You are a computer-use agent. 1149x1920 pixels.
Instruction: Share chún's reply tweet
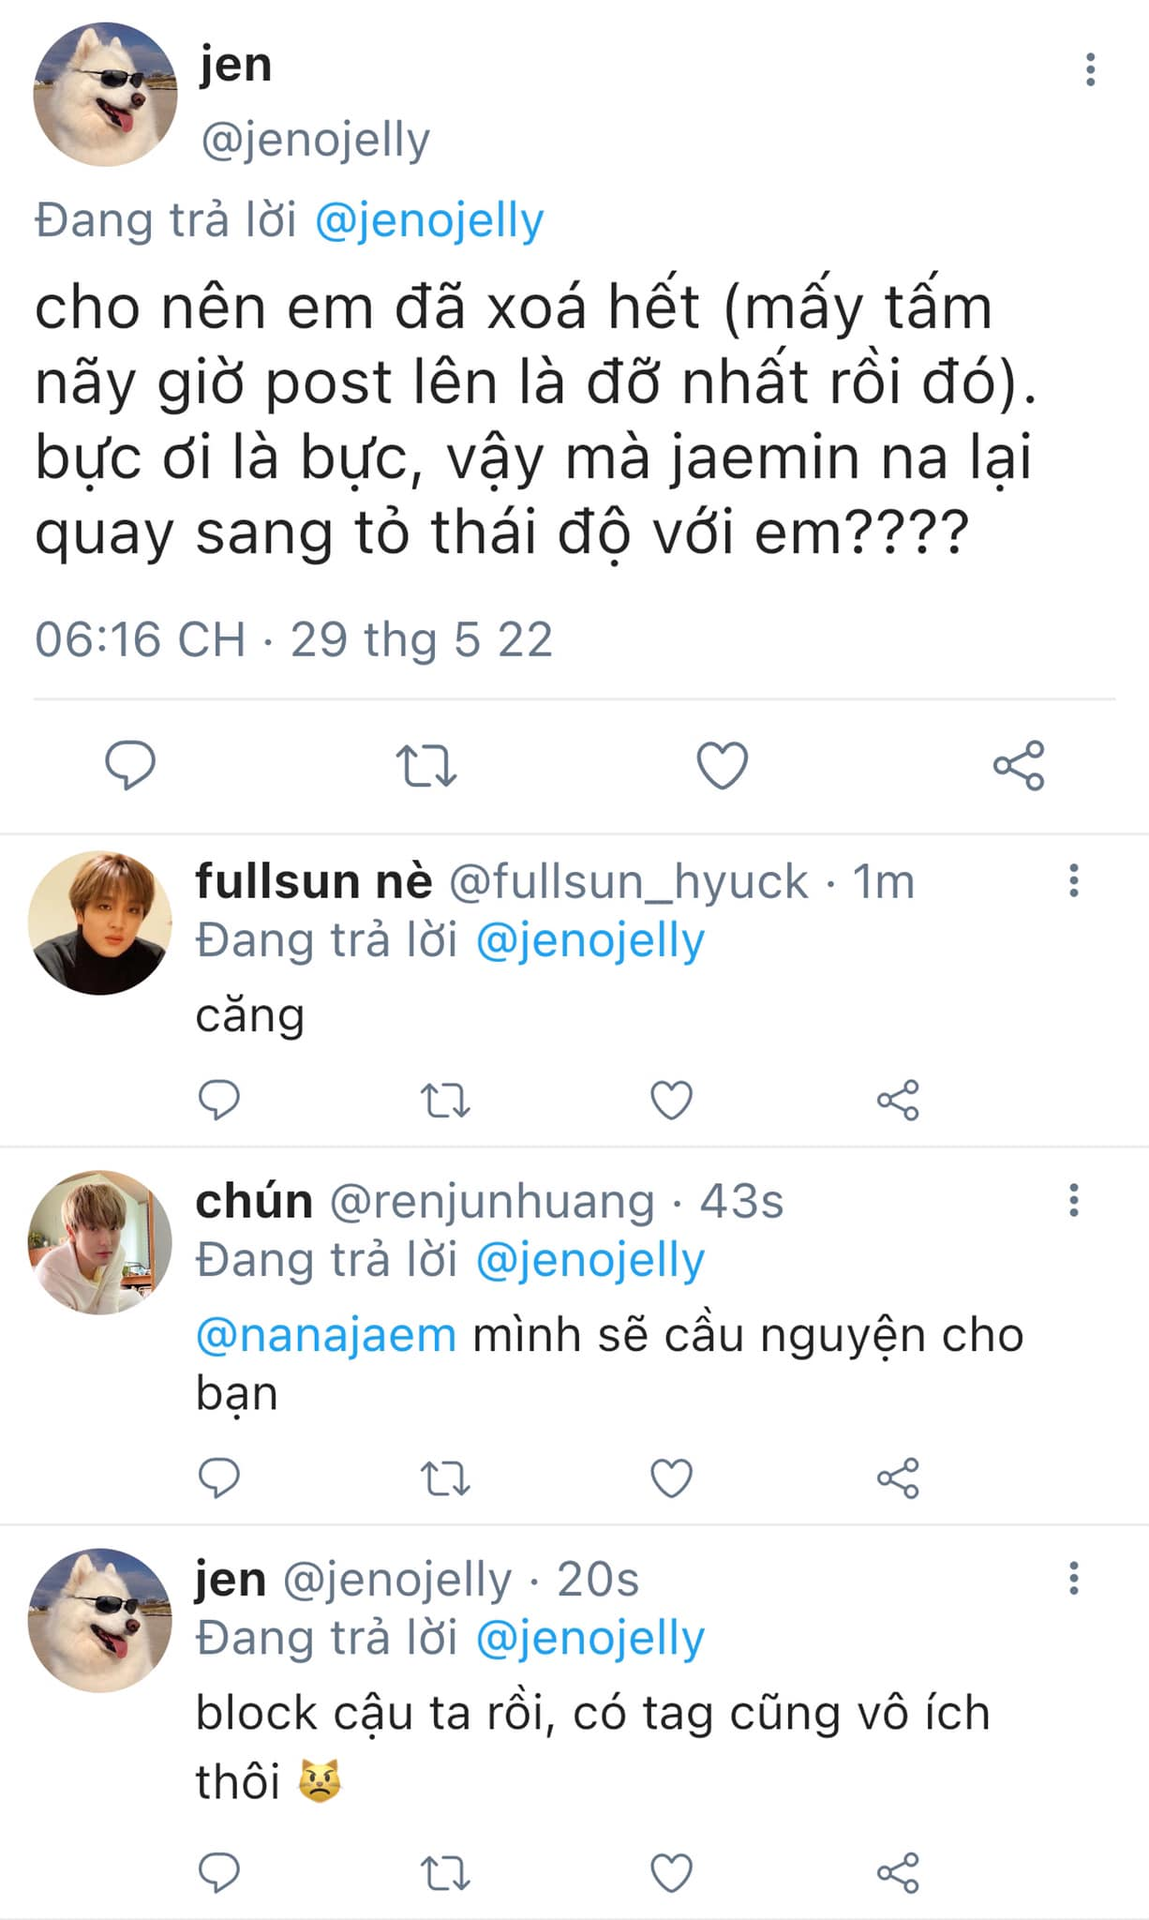coord(897,1478)
